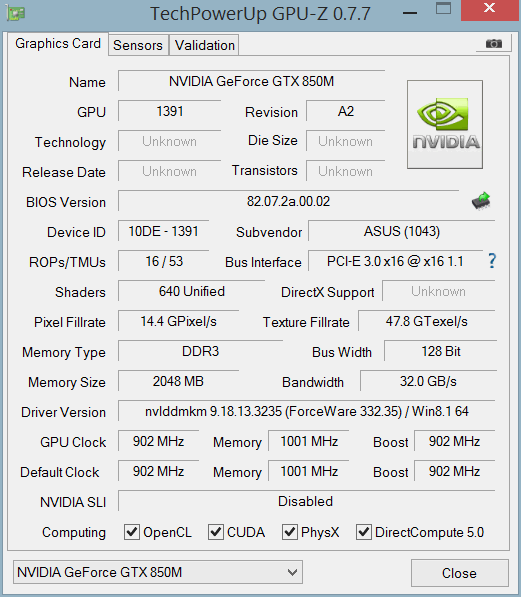Minimize the GPU-Z window

(410, 13)
